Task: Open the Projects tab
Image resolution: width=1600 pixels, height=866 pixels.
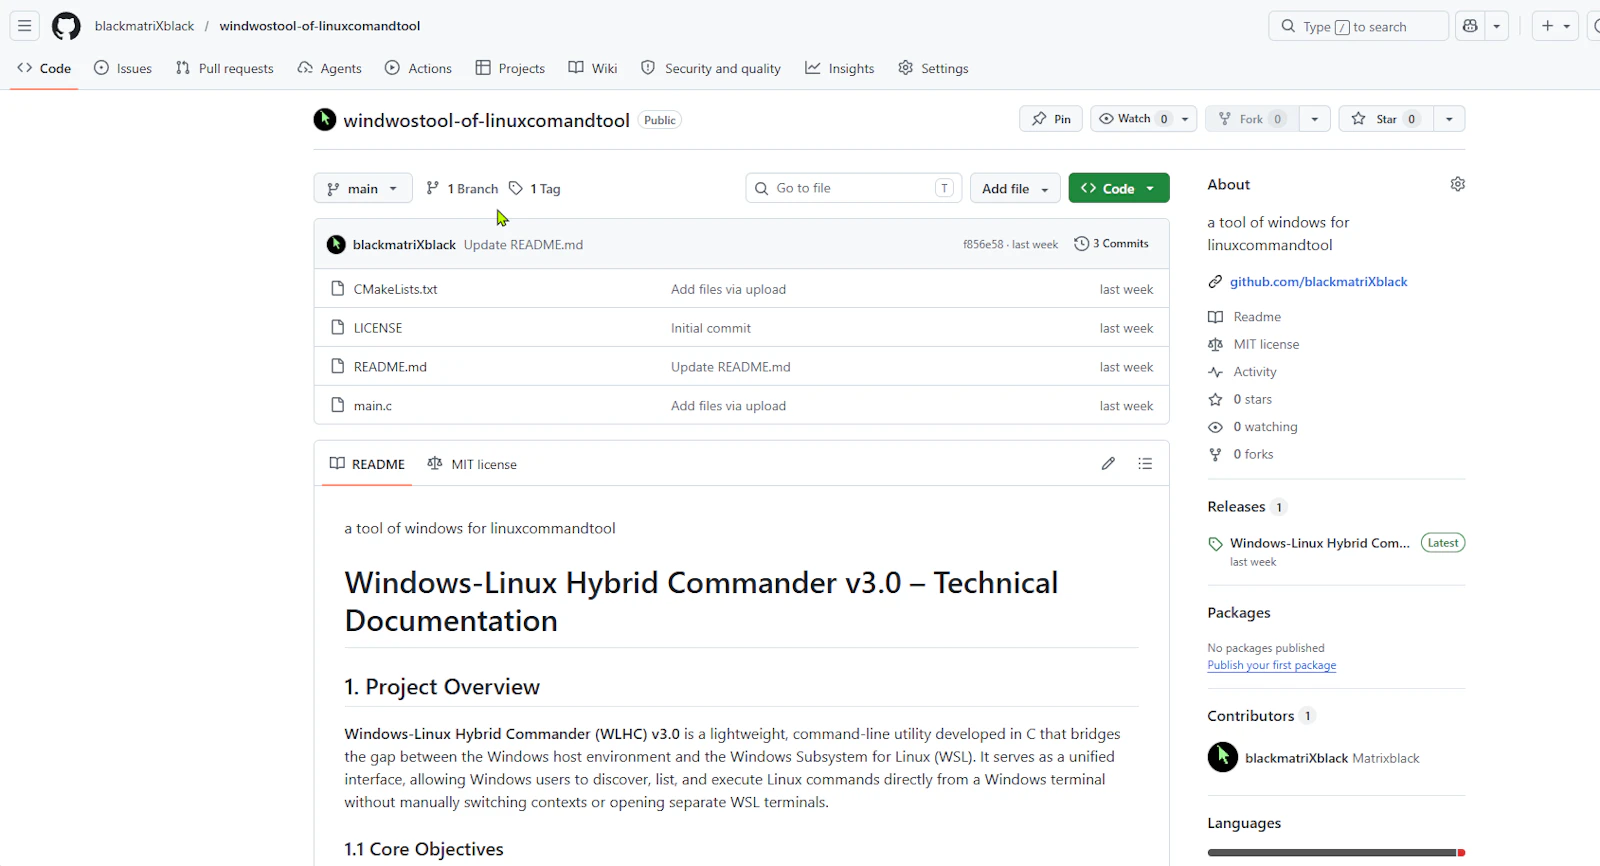Action: pos(510,68)
